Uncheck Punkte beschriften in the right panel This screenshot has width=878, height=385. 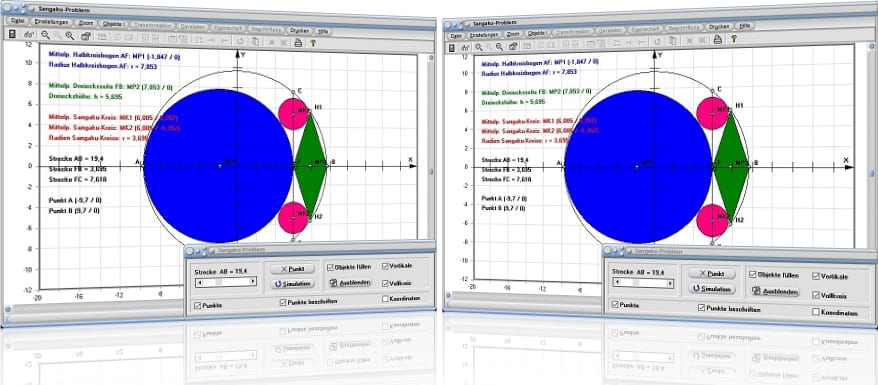coord(701,308)
